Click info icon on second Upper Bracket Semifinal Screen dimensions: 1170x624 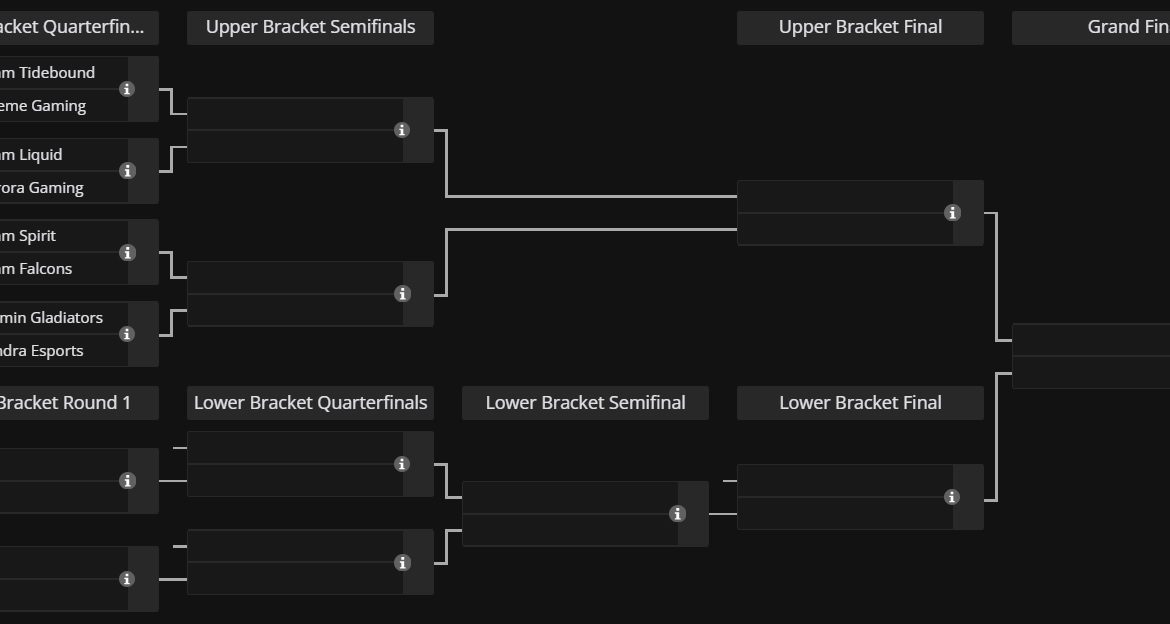pyautogui.click(x=402, y=294)
